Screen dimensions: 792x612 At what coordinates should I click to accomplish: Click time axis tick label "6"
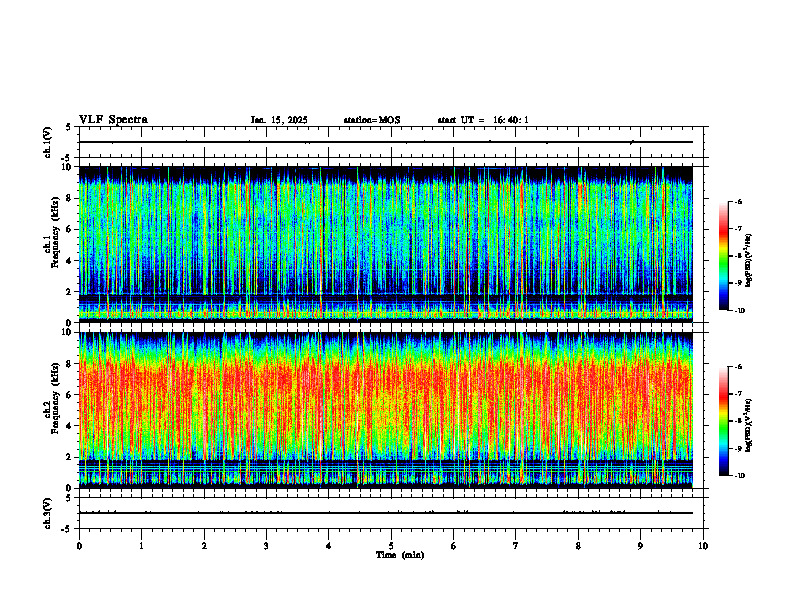[454, 546]
